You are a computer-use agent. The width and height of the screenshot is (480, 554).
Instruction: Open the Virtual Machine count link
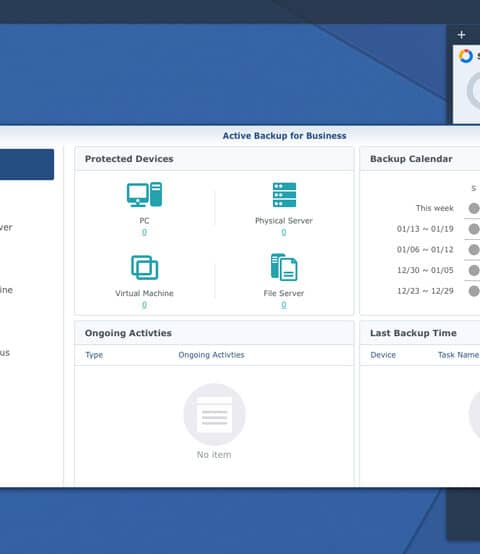pos(144,305)
